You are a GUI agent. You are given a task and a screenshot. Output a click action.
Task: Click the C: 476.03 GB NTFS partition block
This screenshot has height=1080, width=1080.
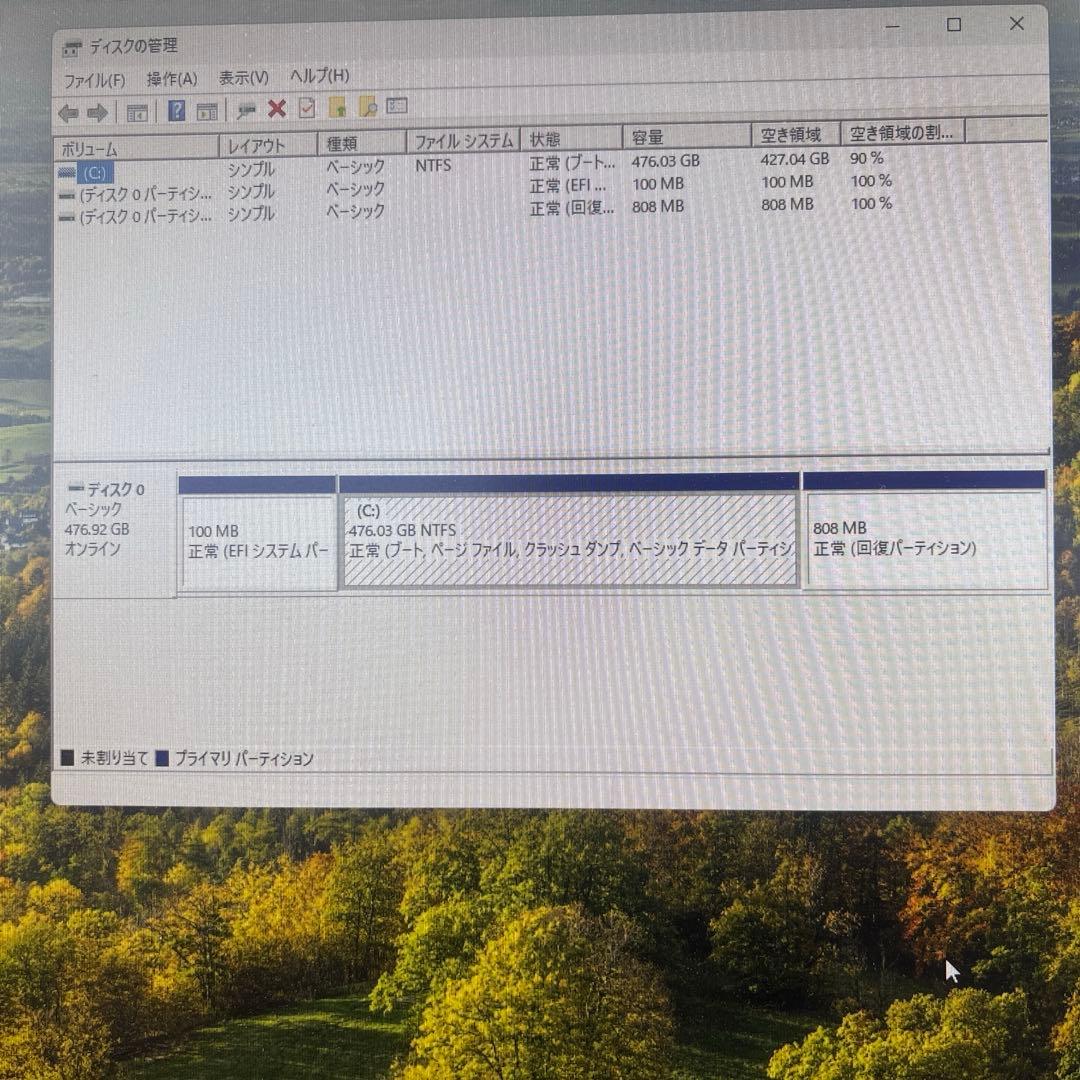click(570, 537)
